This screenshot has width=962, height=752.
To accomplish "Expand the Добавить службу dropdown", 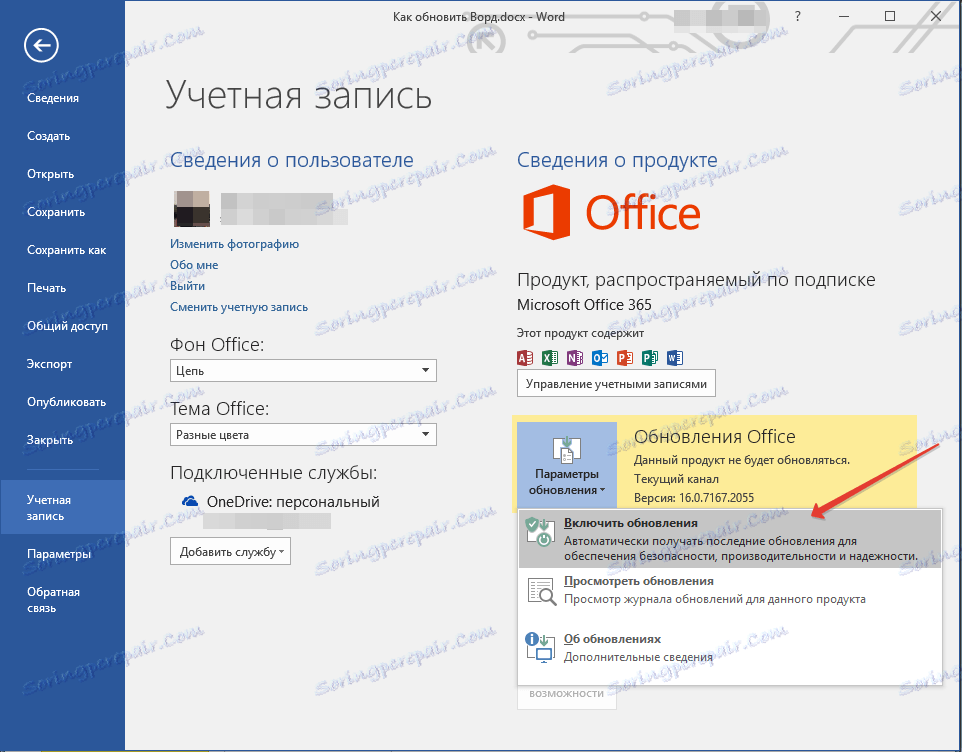I will 230,551.
